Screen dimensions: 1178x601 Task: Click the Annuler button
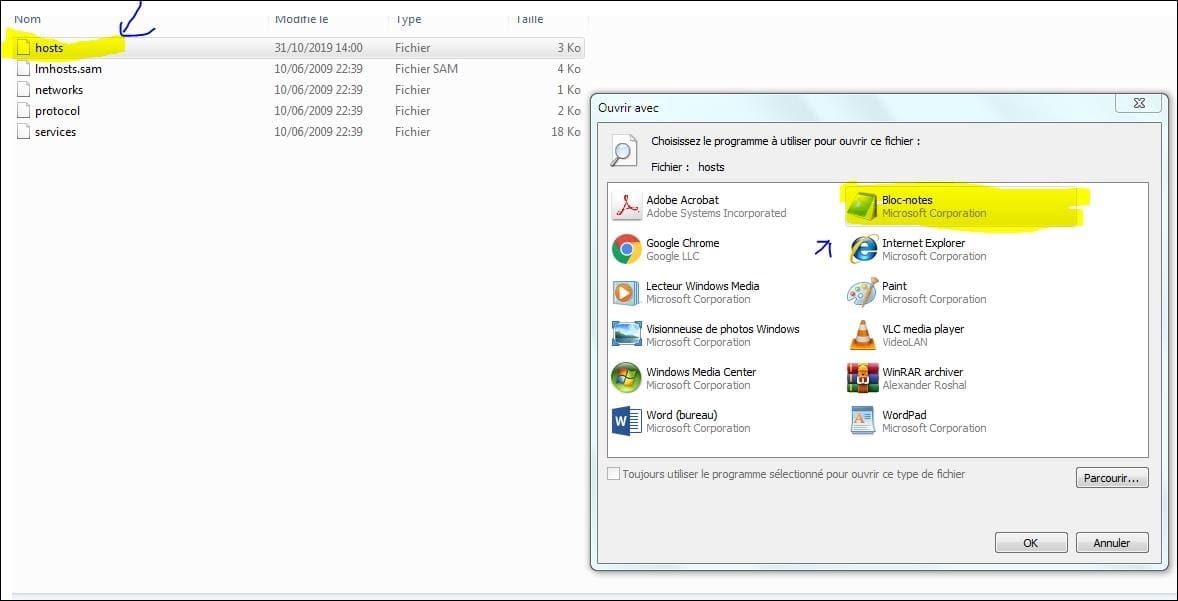1112,542
